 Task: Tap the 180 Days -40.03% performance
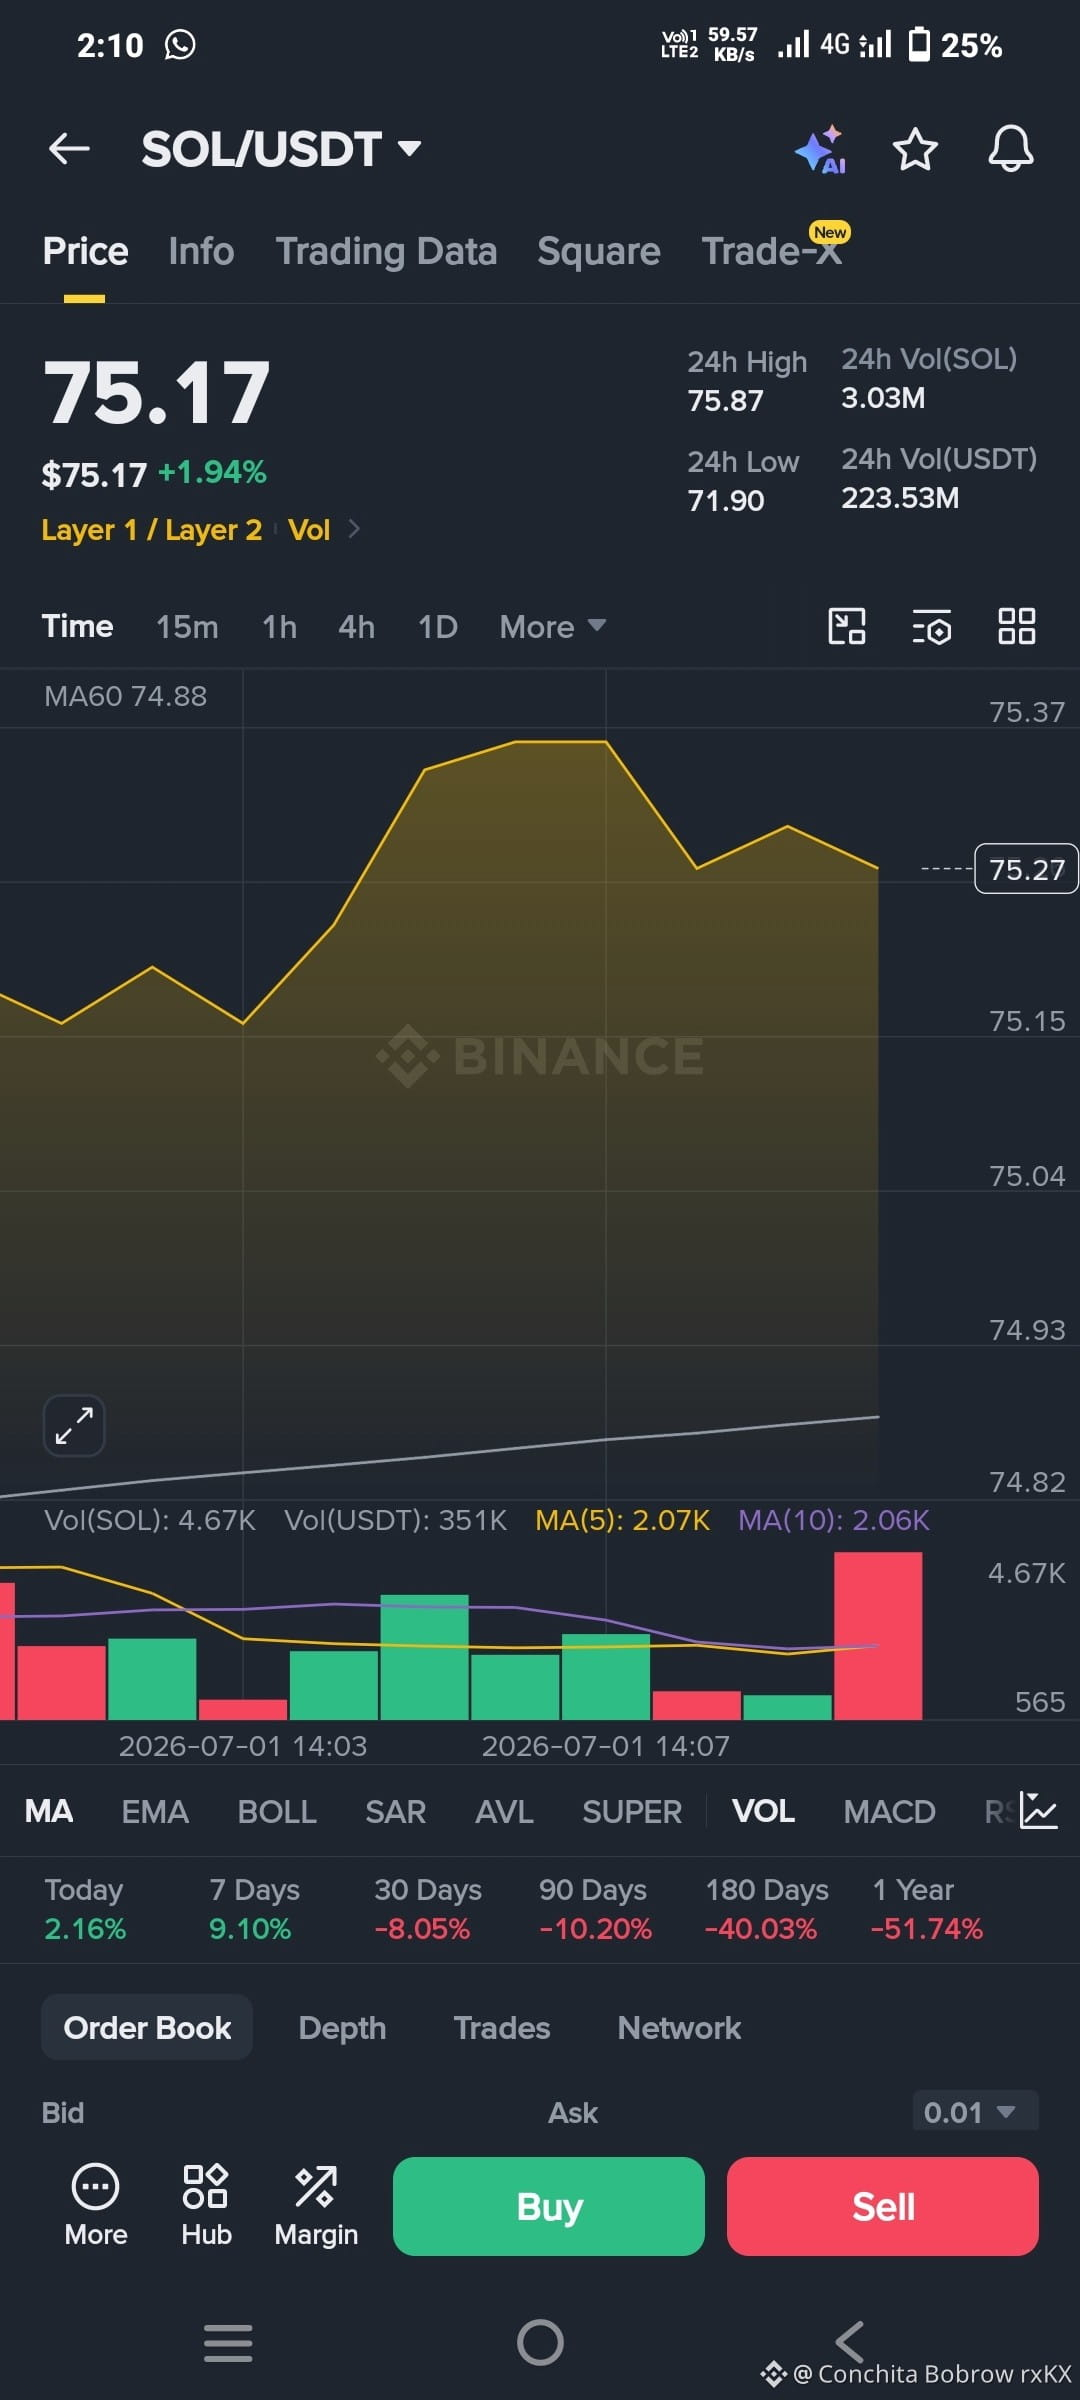pos(766,1908)
